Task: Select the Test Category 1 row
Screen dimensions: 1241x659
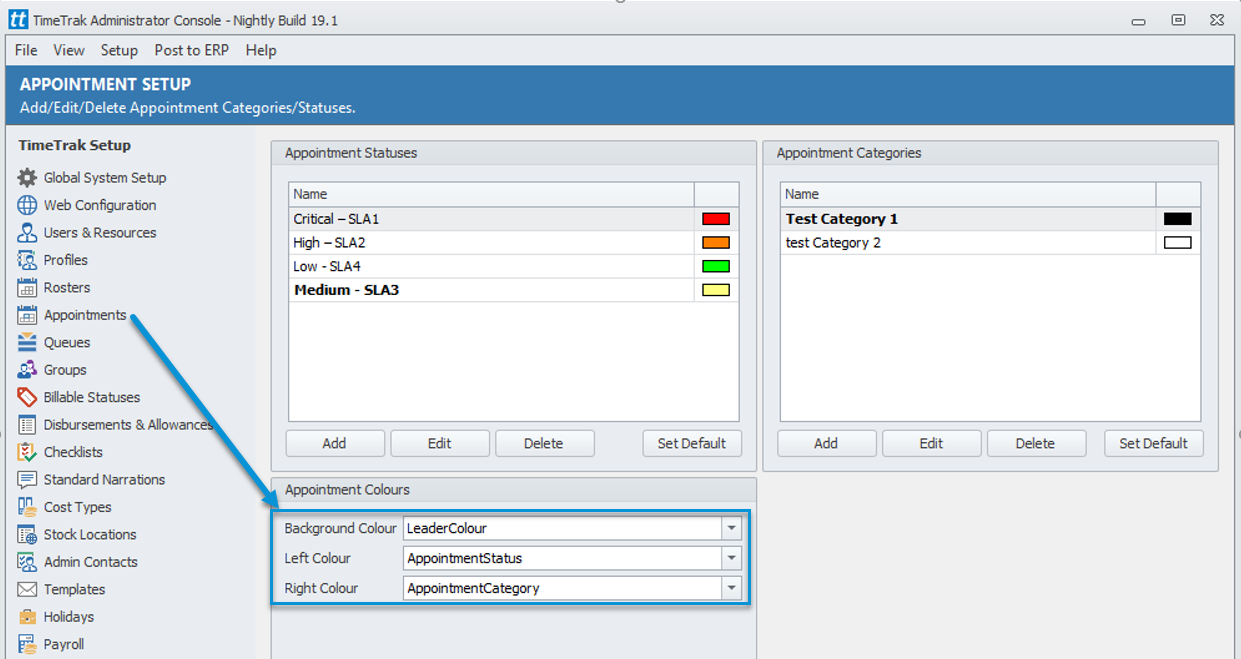Action: pos(990,219)
